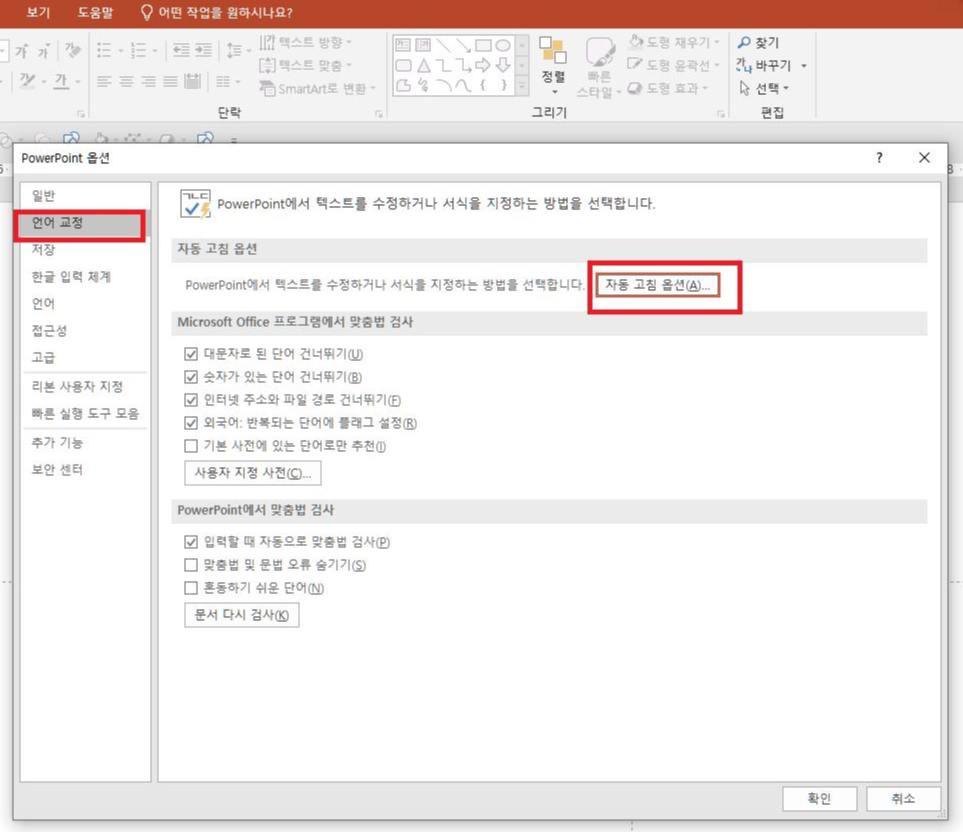Open the 텍스트 맞춤 dropdown
The image size is (963, 832).
[305, 65]
